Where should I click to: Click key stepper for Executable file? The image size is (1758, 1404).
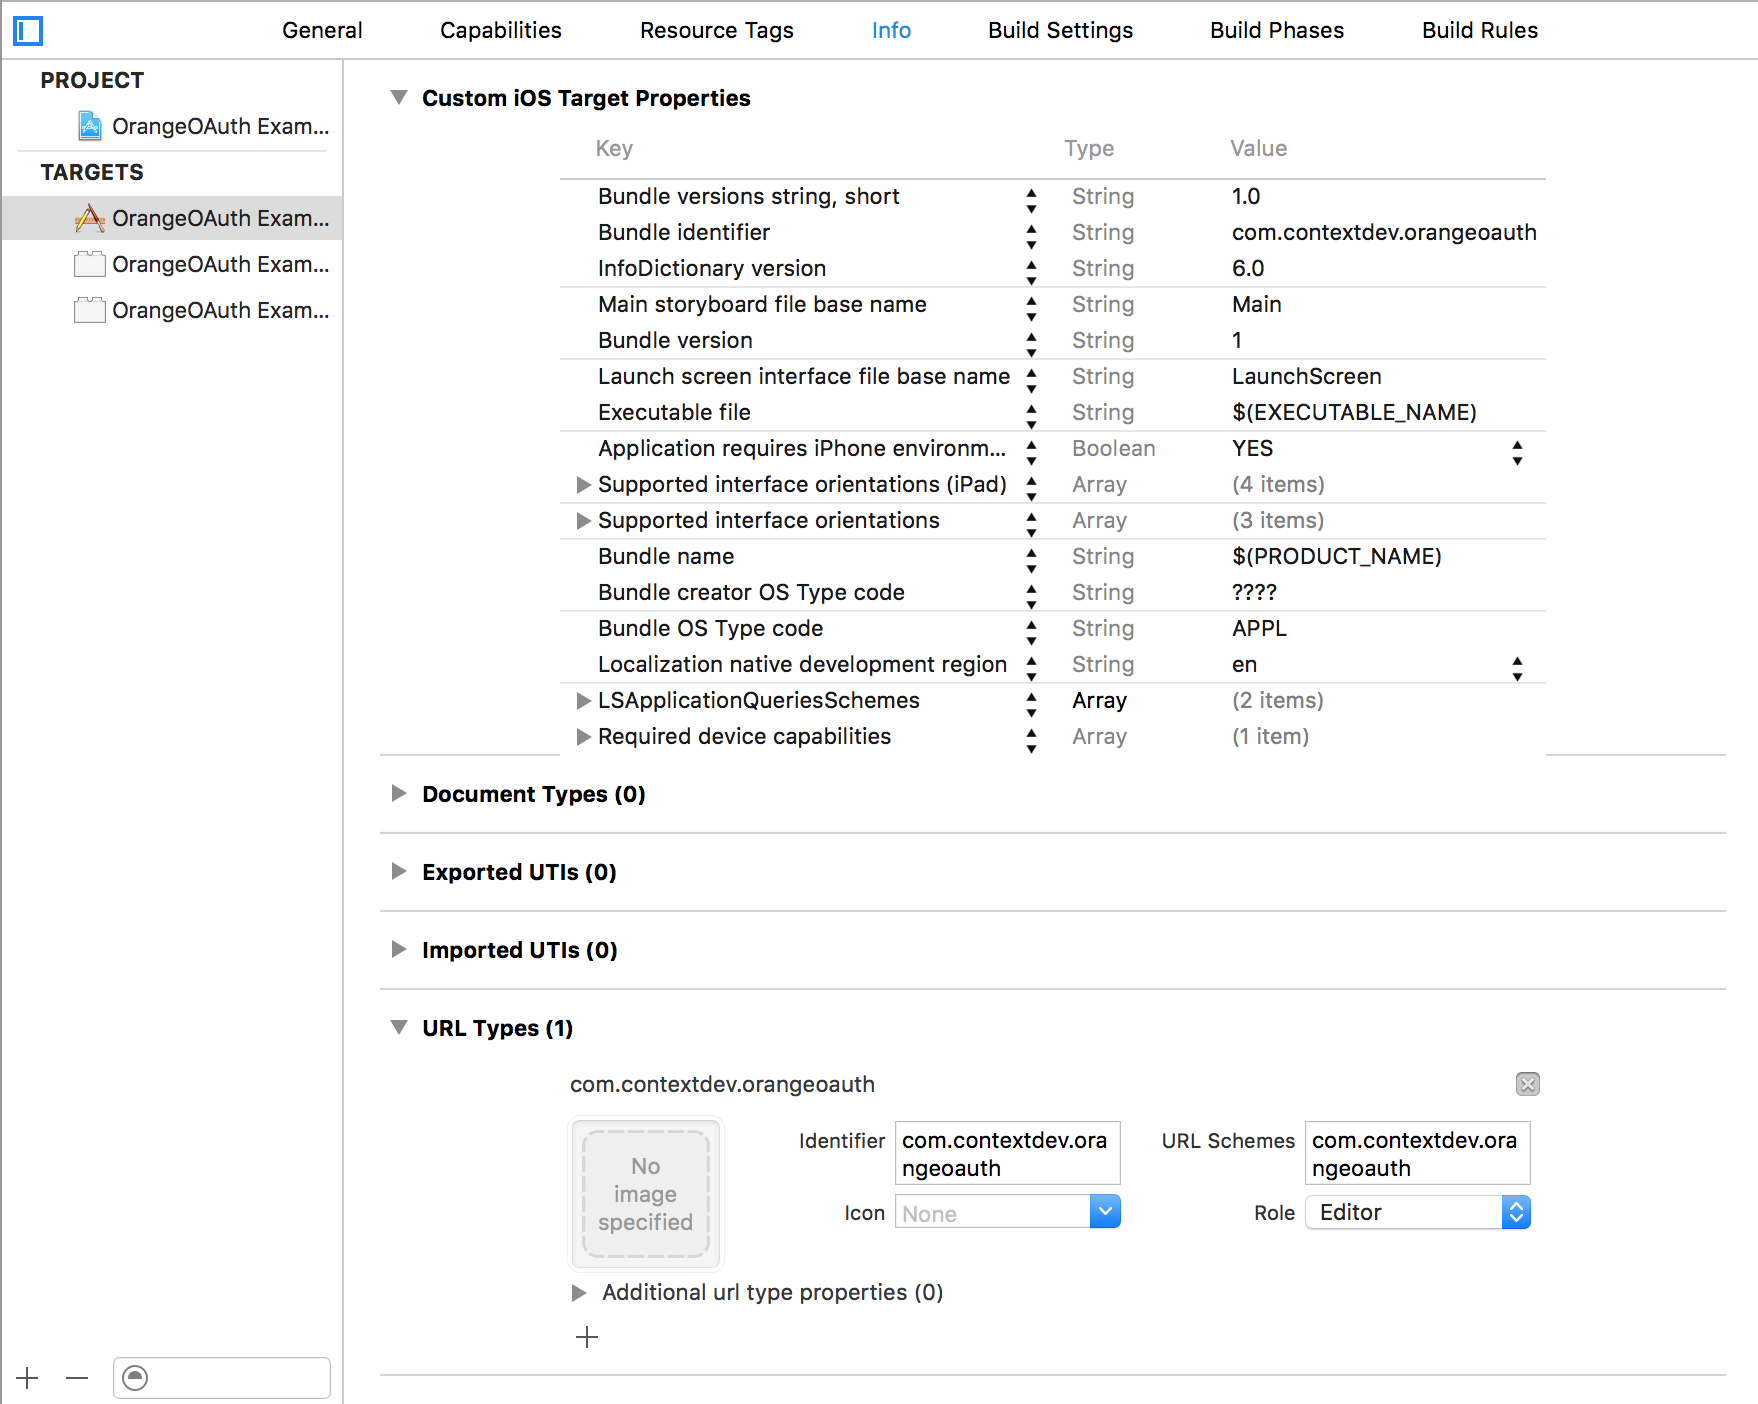[x=1031, y=417]
